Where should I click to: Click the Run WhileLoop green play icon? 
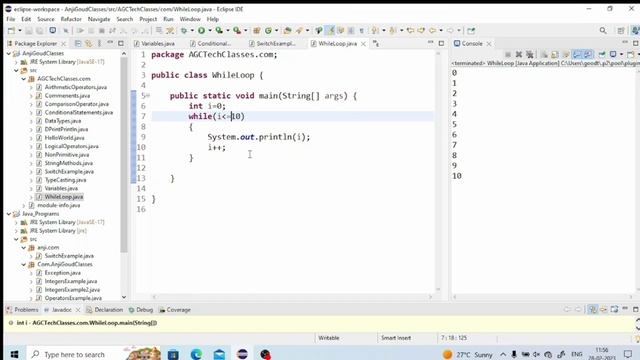pos(201,31)
